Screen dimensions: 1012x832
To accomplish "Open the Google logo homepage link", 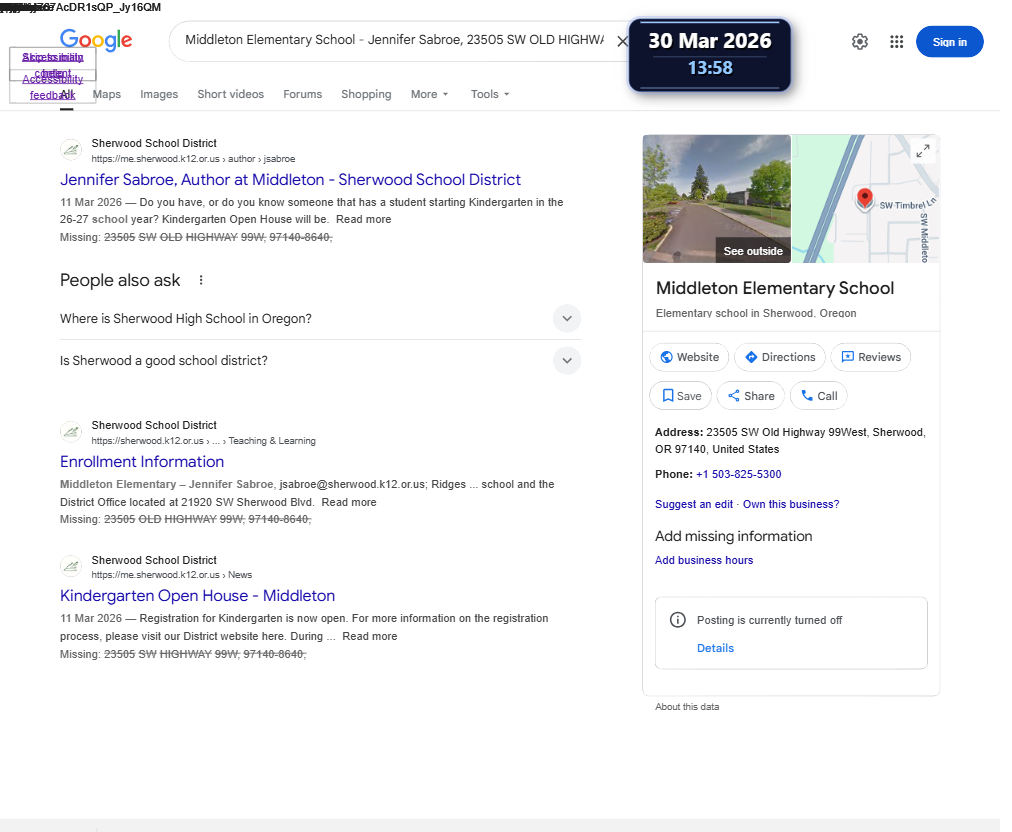I will (x=96, y=40).
